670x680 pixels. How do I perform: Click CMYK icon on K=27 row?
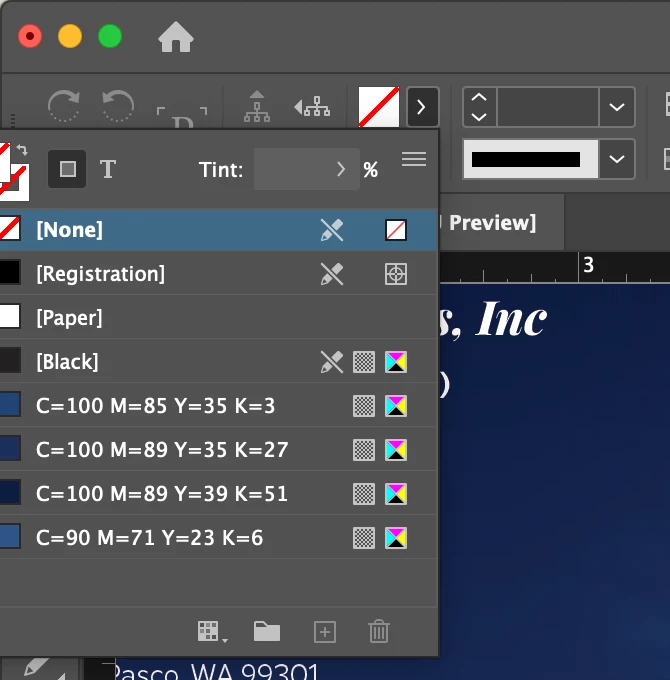[x=396, y=450]
